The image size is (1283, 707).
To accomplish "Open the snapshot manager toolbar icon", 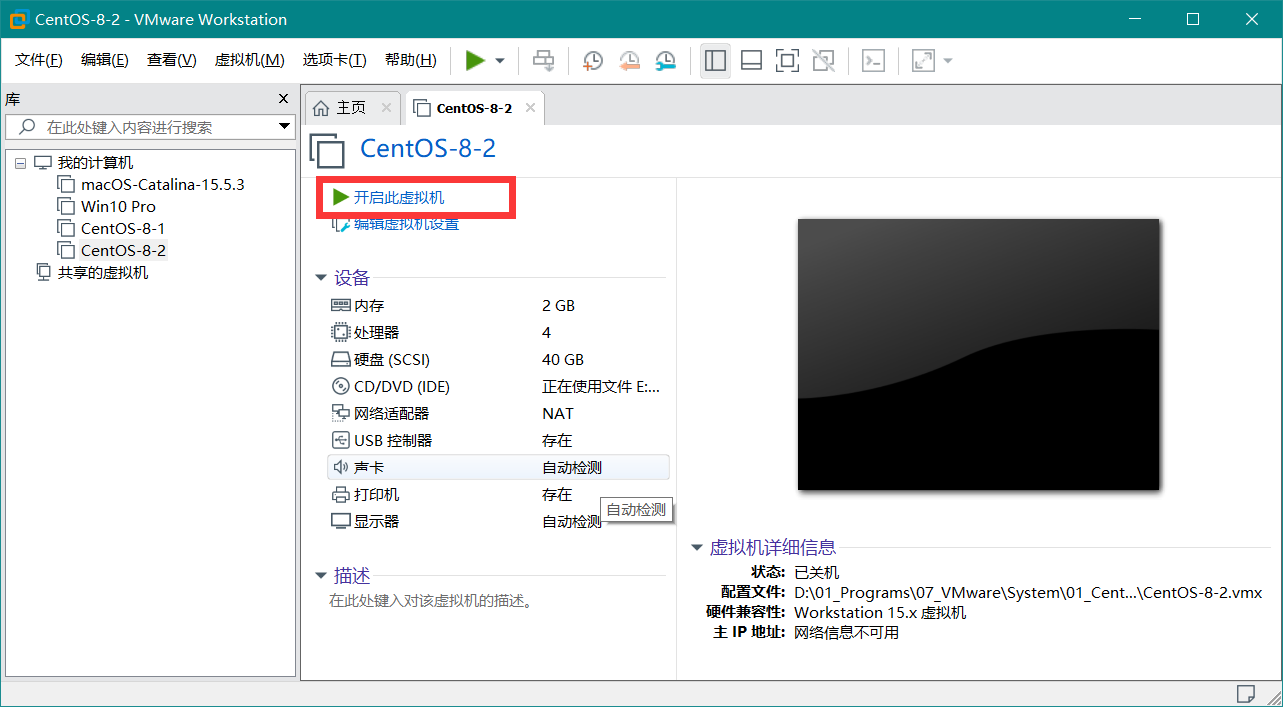I will [665, 61].
